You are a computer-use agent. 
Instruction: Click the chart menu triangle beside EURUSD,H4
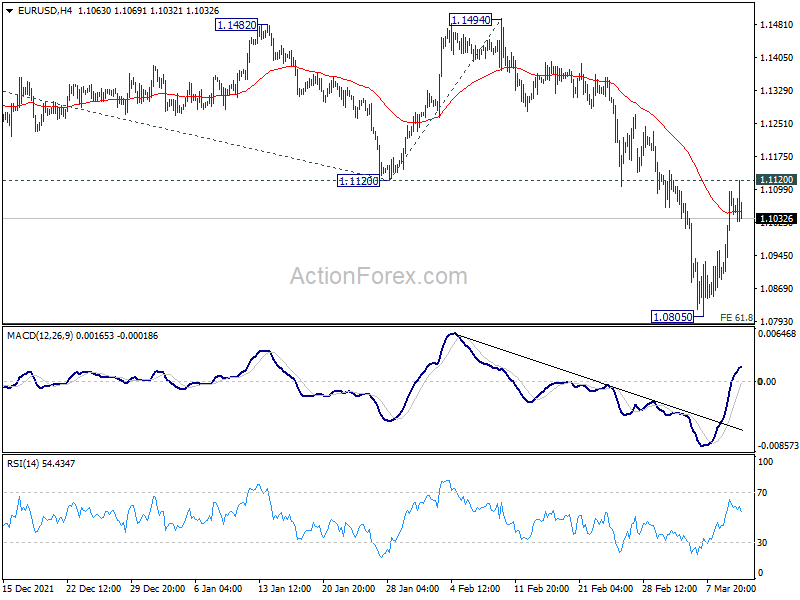10,10
